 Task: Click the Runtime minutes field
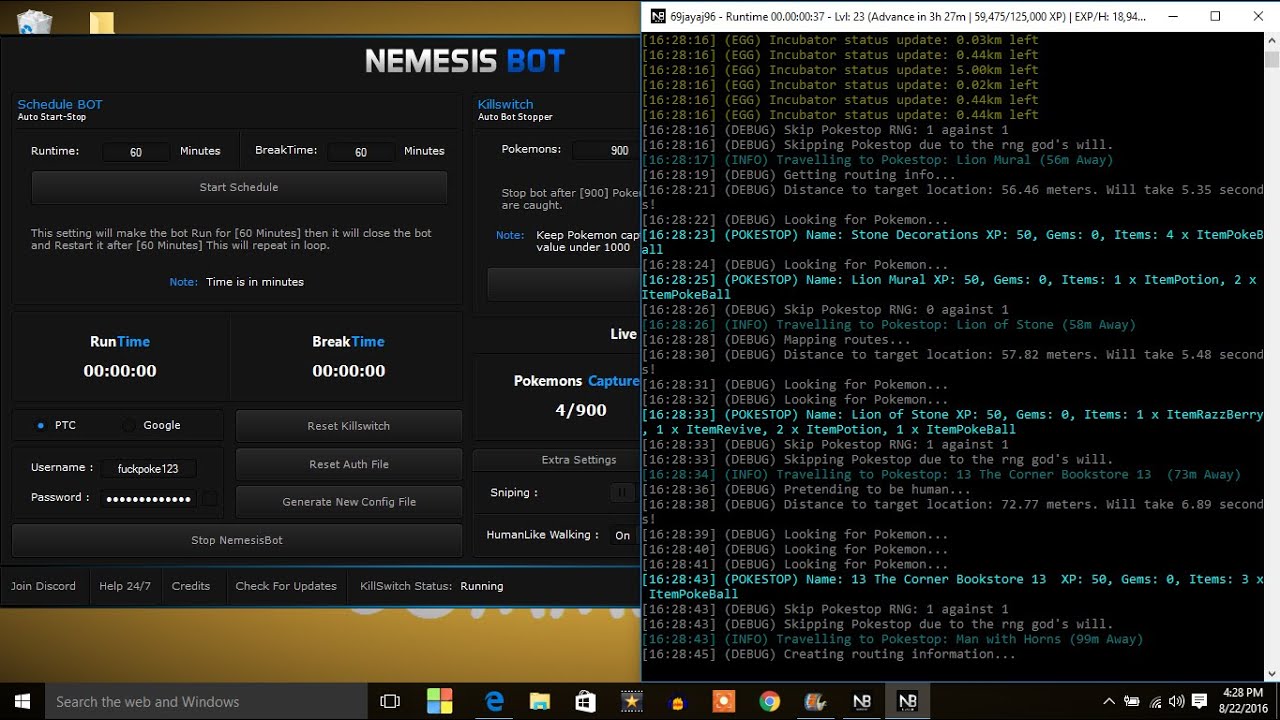[136, 152]
